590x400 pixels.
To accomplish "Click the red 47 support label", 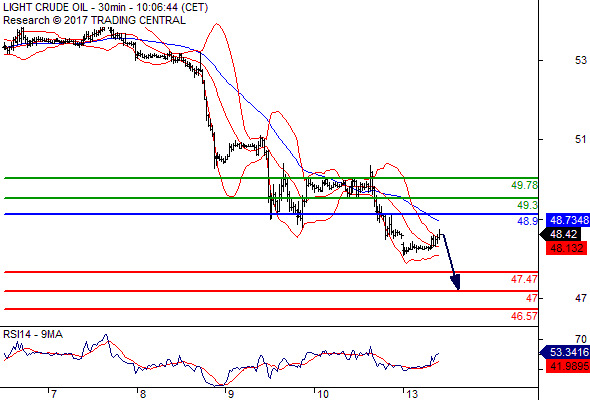I will (532, 298).
